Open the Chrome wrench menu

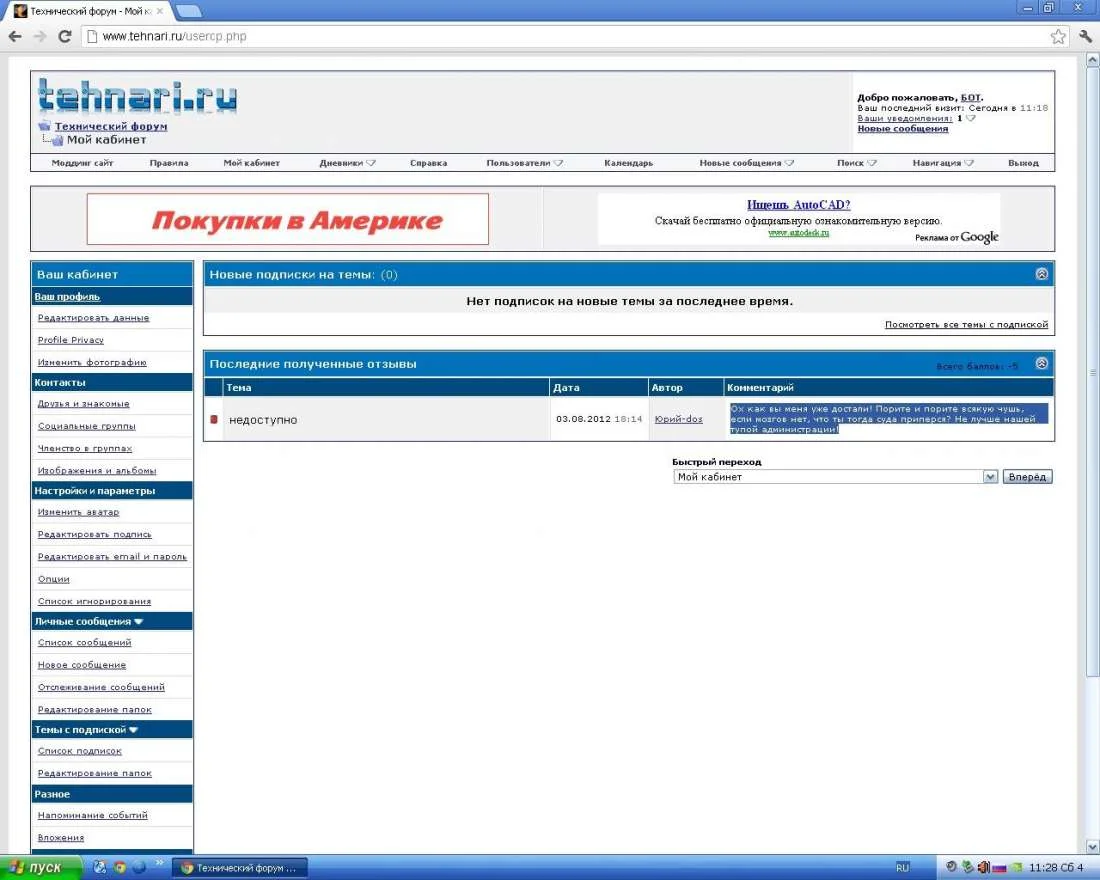1086,36
